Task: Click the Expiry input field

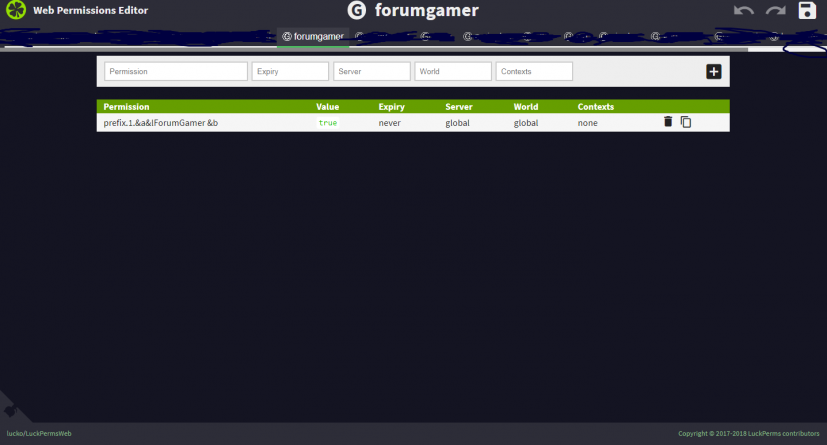Action: coord(290,72)
